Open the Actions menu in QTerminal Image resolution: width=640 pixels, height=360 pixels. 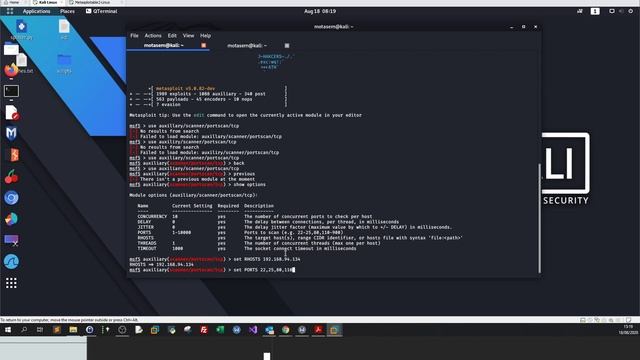153,36
